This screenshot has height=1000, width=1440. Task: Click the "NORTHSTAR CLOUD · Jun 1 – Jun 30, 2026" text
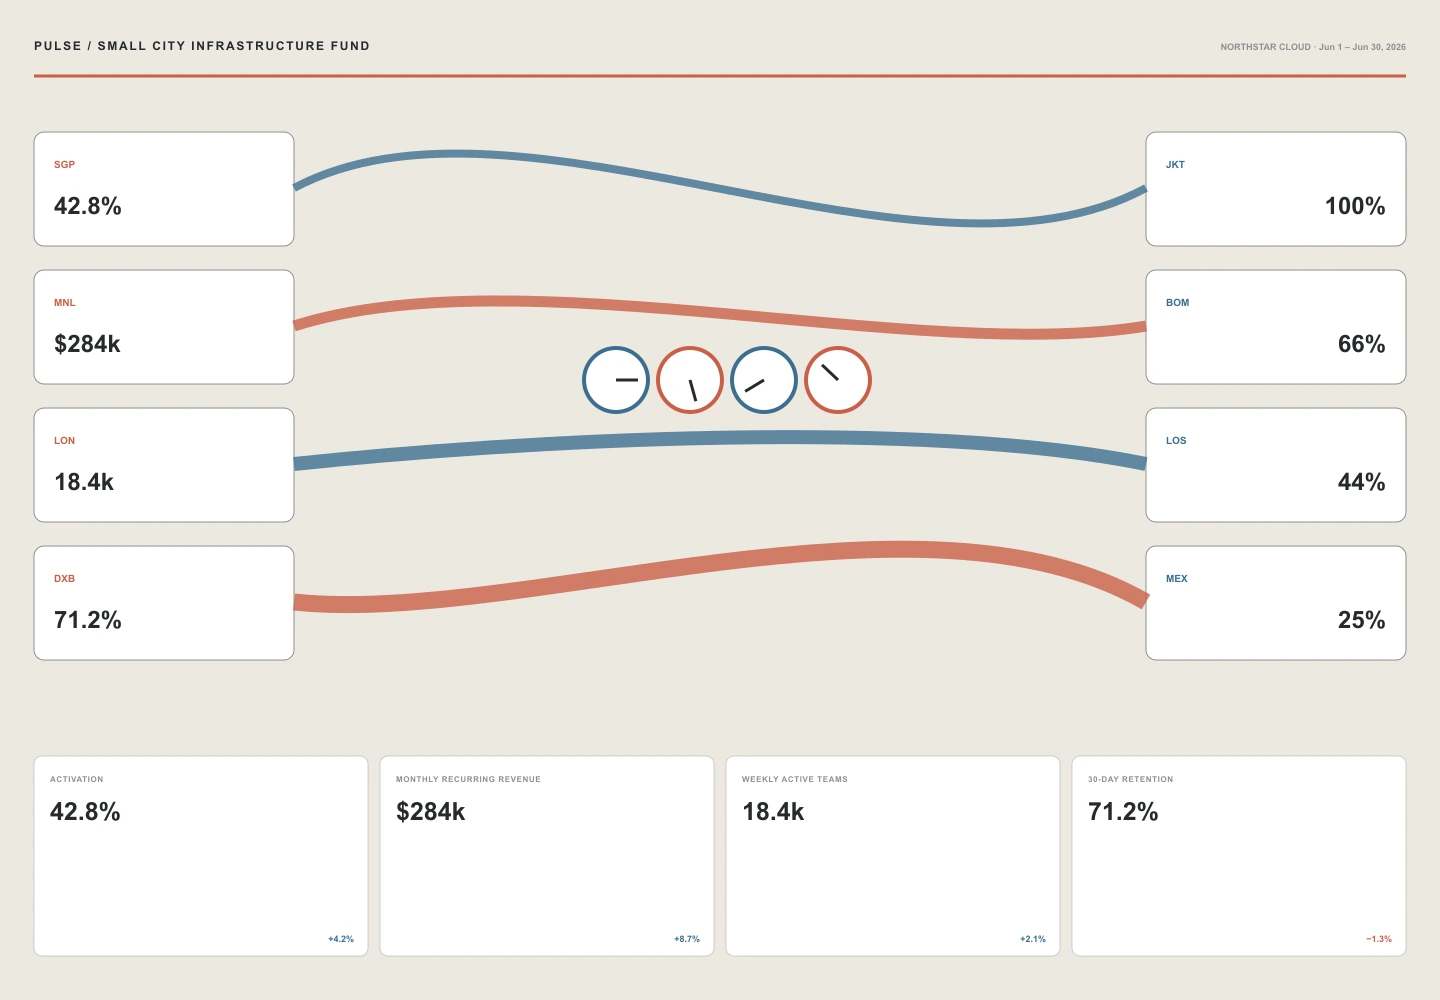pyautogui.click(x=1313, y=47)
